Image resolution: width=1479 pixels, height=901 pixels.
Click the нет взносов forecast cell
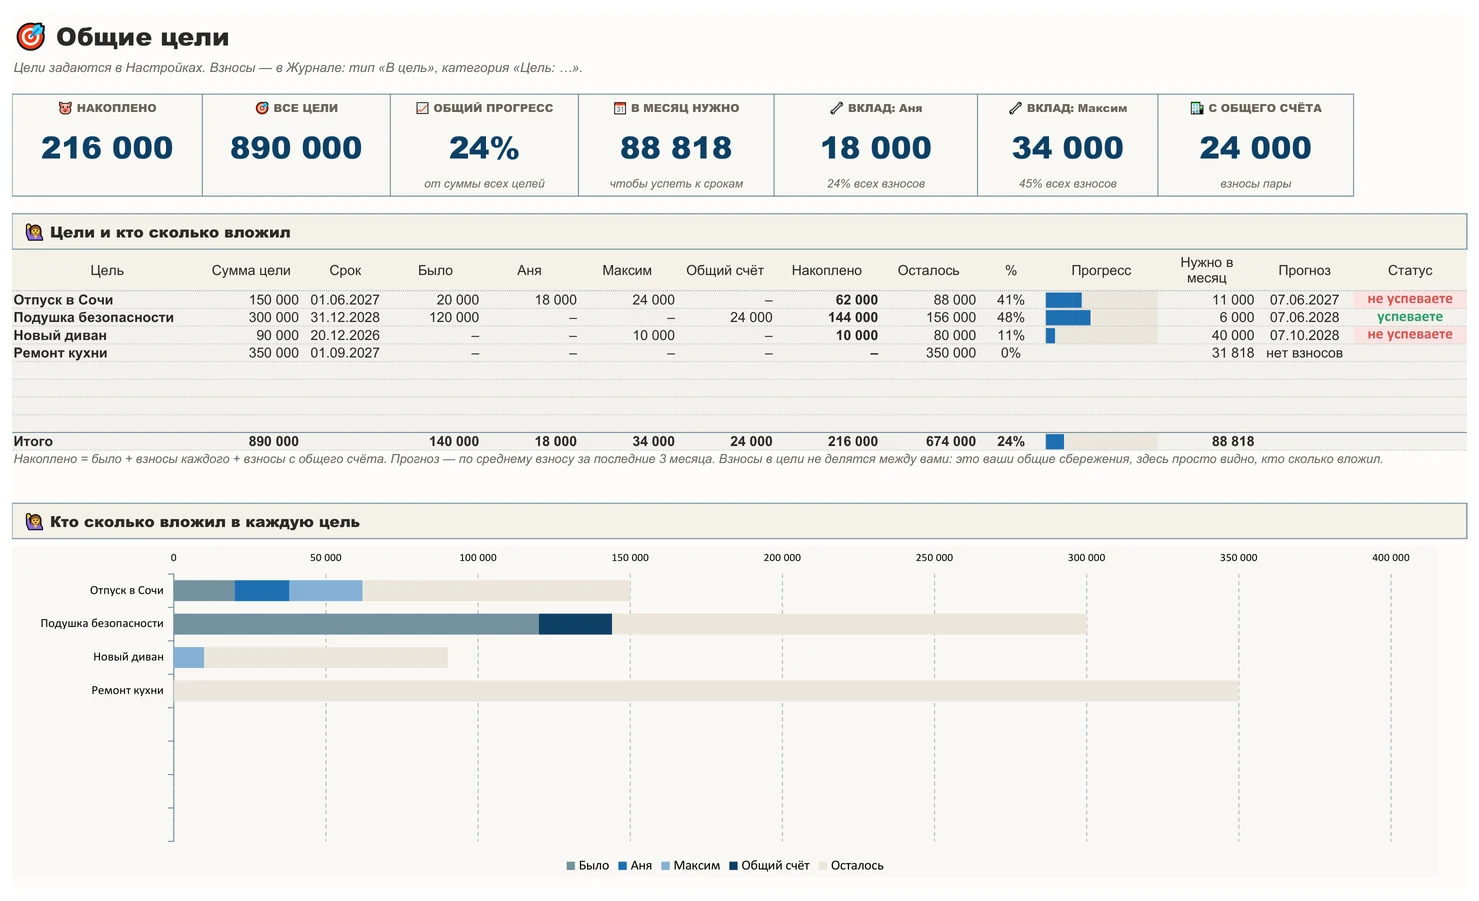pyautogui.click(x=1304, y=353)
